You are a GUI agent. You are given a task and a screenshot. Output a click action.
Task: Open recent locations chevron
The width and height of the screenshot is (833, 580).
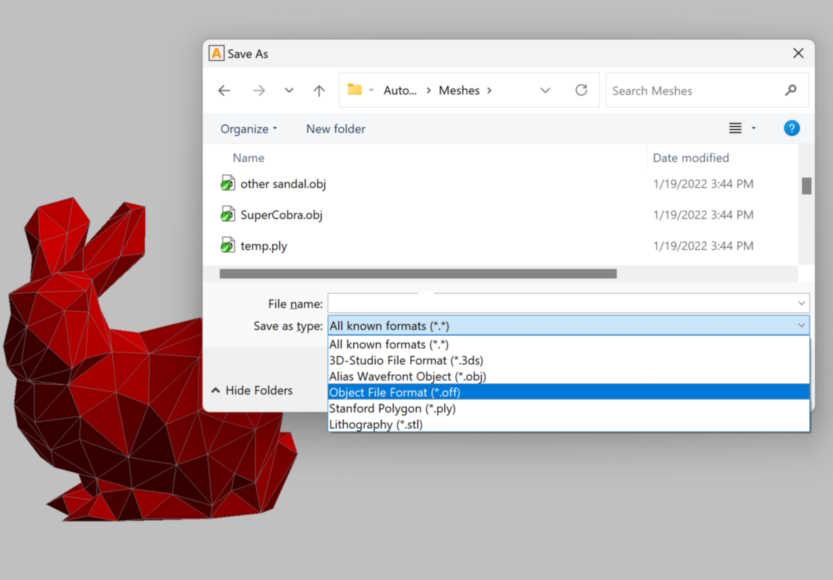[288, 91]
